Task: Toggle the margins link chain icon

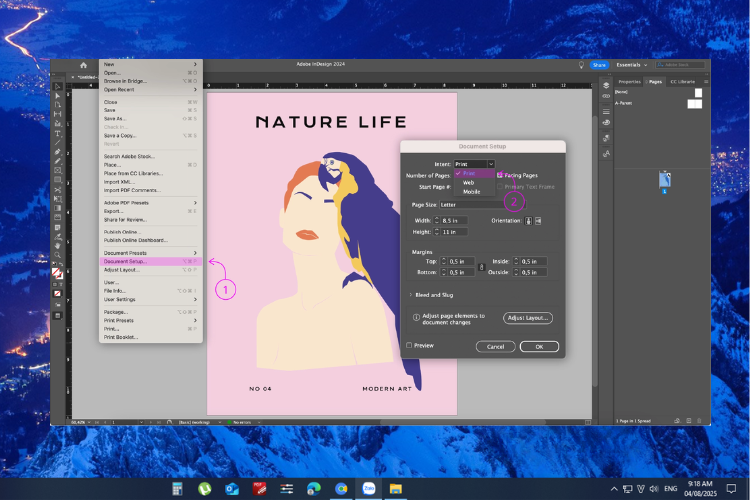Action: pos(481,267)
